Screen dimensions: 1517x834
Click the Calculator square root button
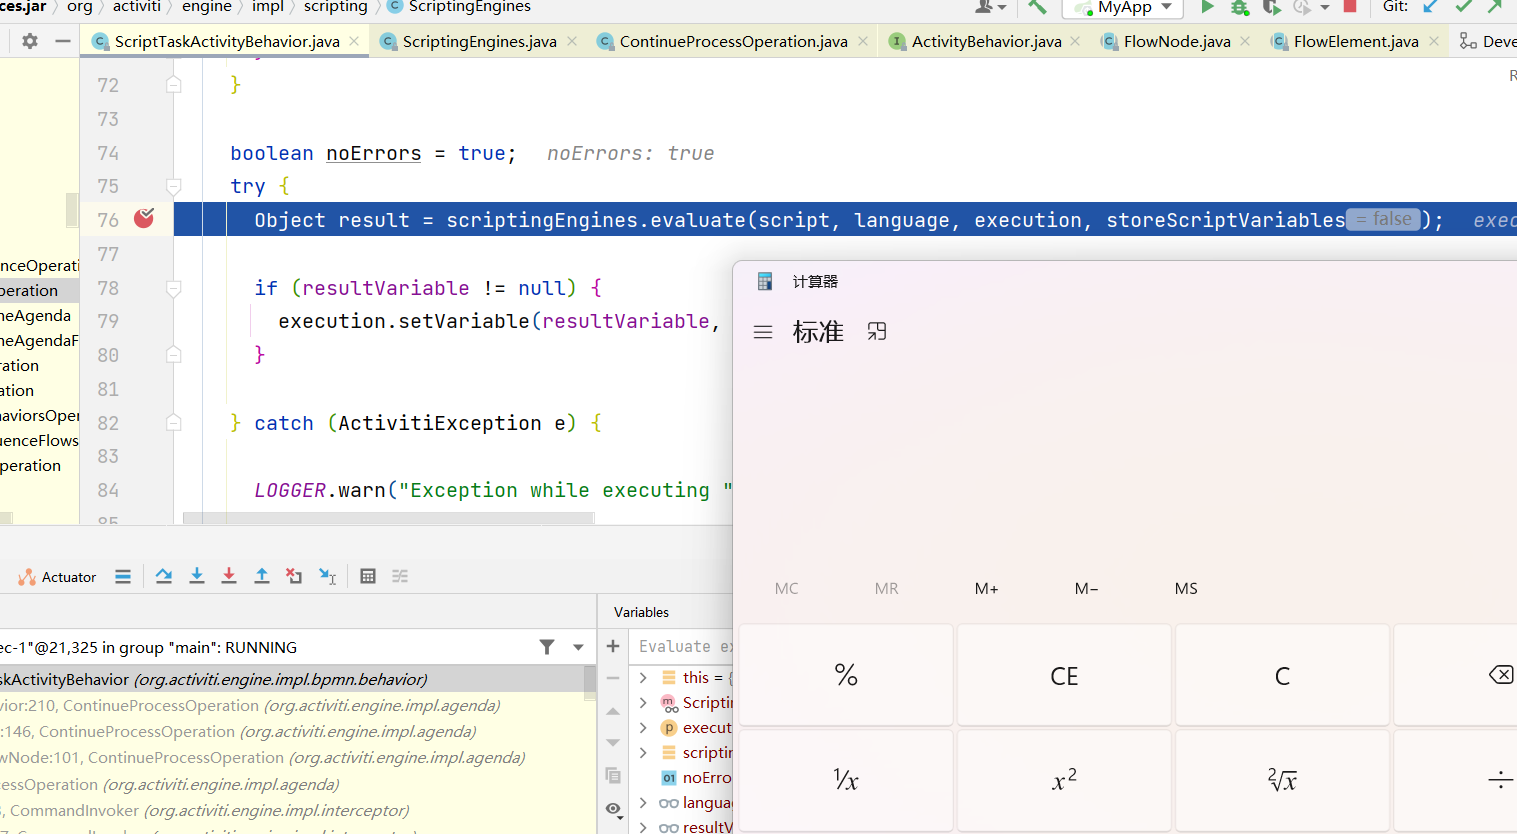pos(1282,780)
